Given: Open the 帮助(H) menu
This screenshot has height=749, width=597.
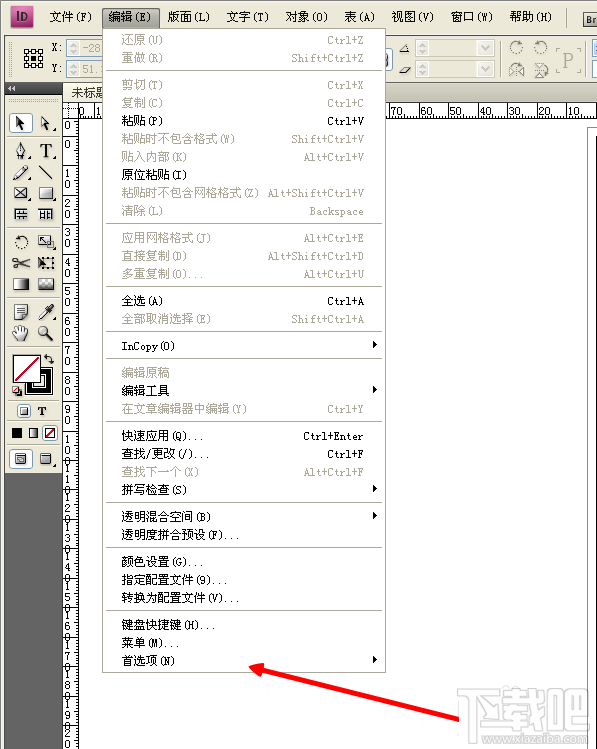Looking at the screenshot, I should (x=531, y=17).
